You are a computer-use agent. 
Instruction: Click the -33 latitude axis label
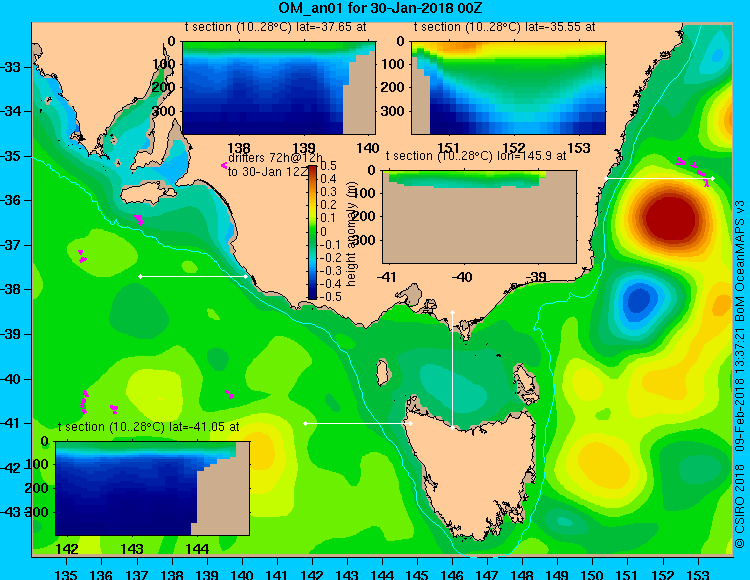11,66
